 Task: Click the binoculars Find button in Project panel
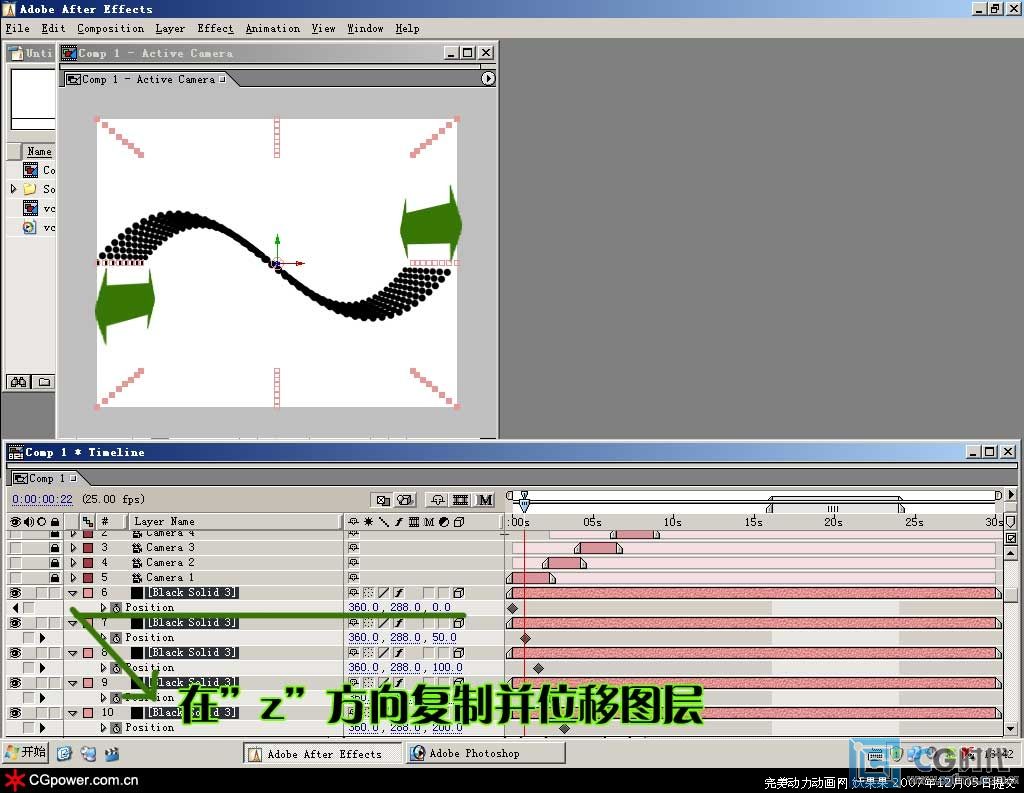(17, 382)
